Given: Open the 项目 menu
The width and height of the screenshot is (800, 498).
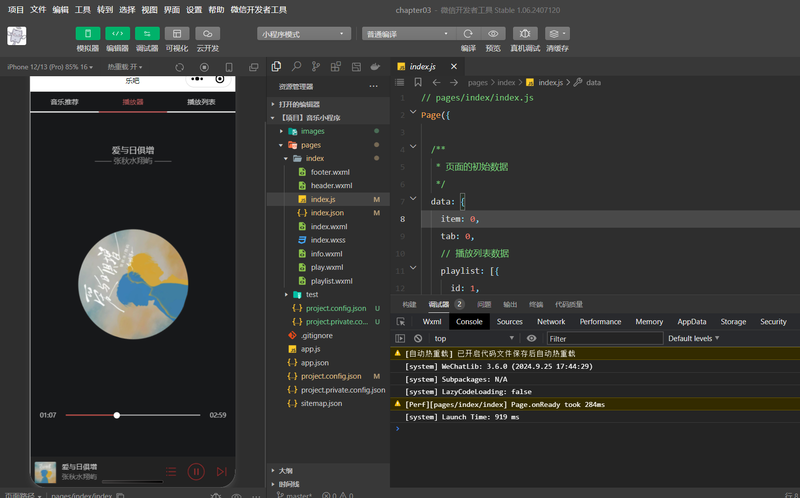Looking at the screenshot, I should coord(16,10).
